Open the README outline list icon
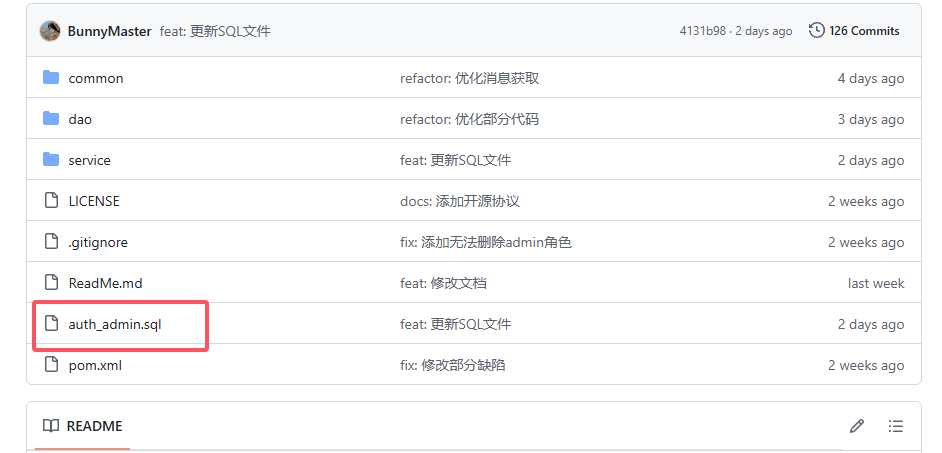This screenshot has height=453, width=942. pyautogui.click(x=896, y=426)
